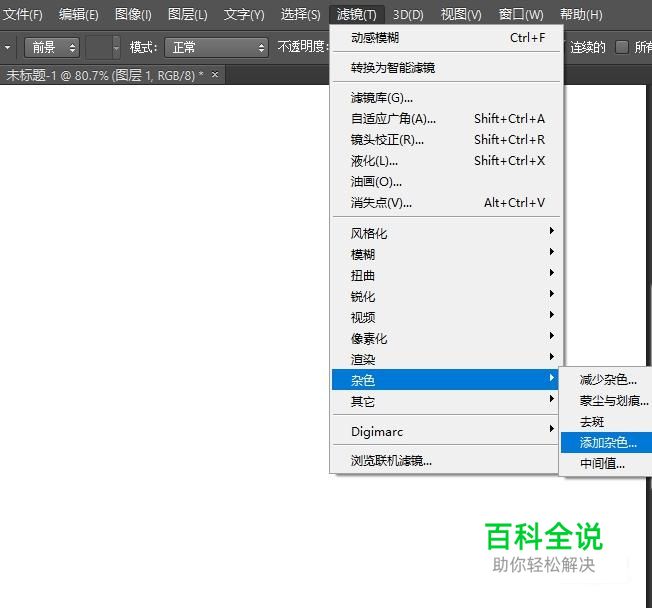
Task: Click 添加杂色... to add noise
Action: pyautogui.click(x=607, y=442)
